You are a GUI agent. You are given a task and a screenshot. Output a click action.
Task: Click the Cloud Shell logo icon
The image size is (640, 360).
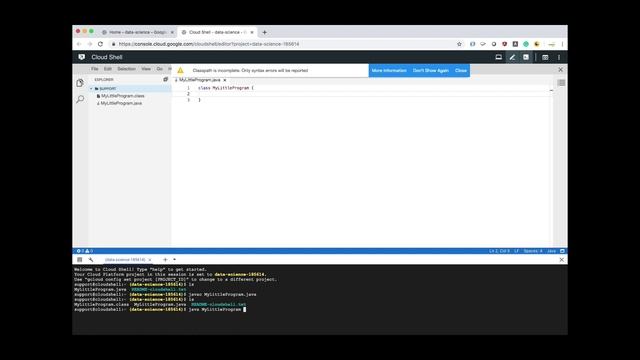pyautogui.click(x=82, y=57)
